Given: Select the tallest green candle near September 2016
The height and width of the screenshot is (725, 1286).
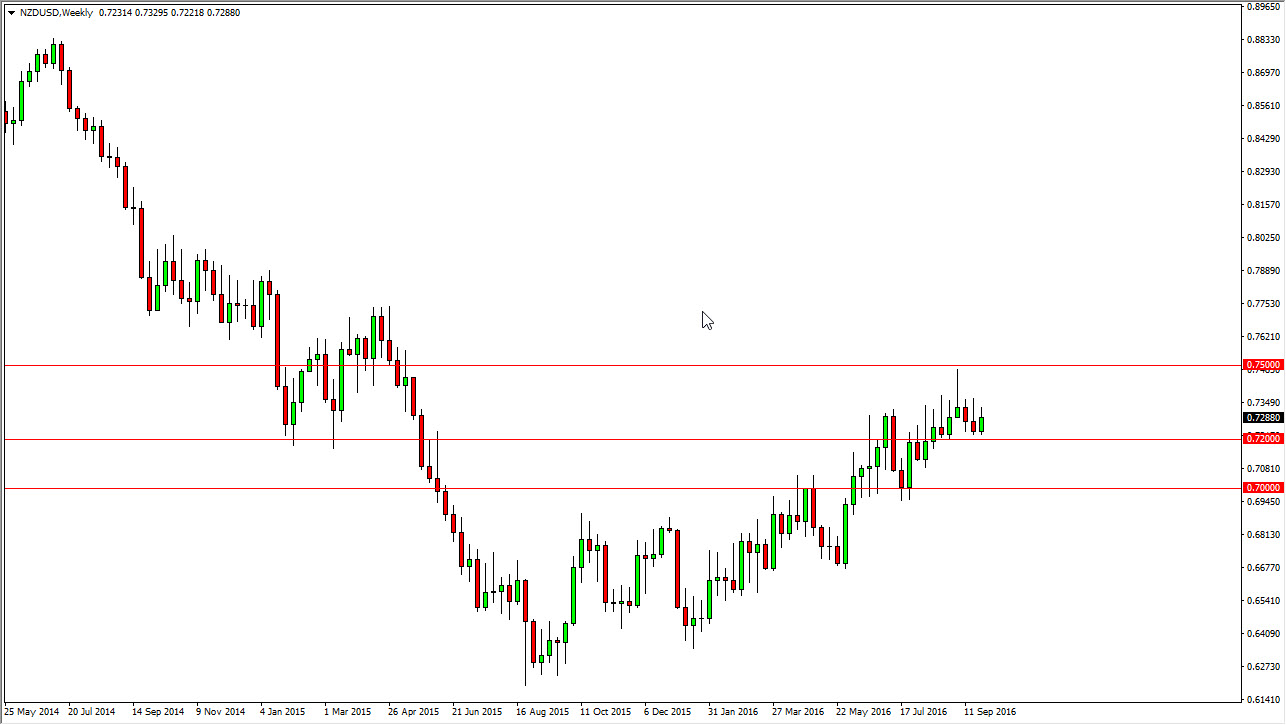Looking at the screenshot, I should pyautogui.click(x=957, y=410).
